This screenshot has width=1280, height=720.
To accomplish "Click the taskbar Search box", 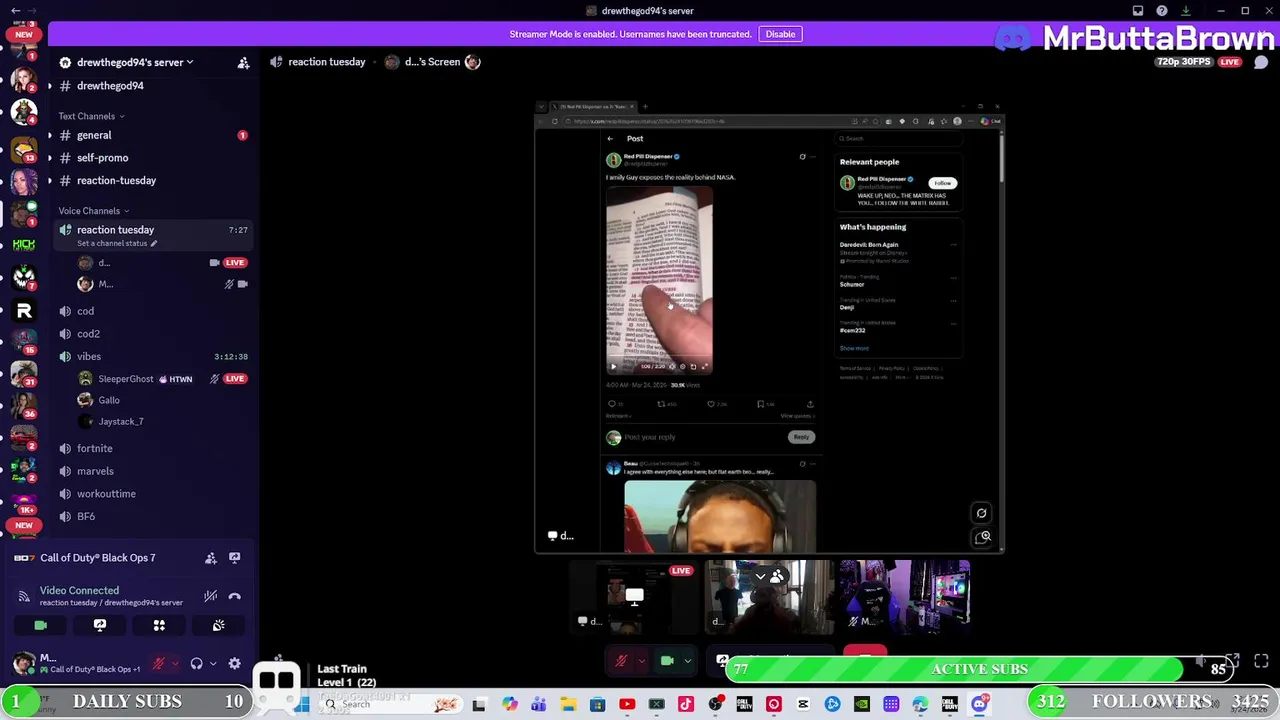I will point(393,705).
